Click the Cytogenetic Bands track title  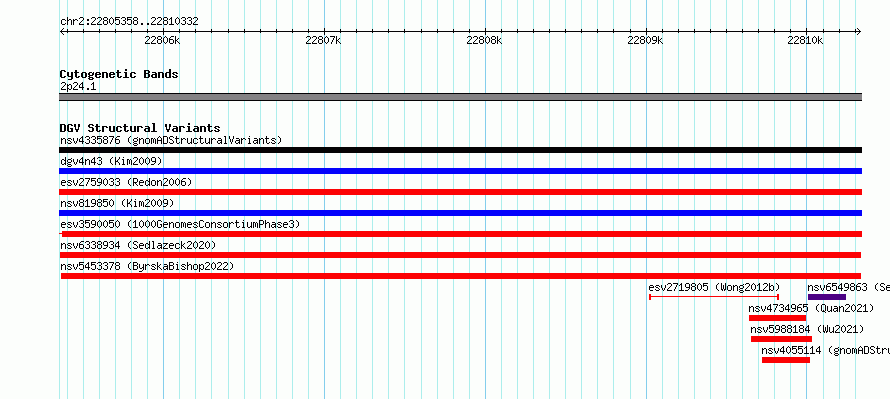(119, 74)
